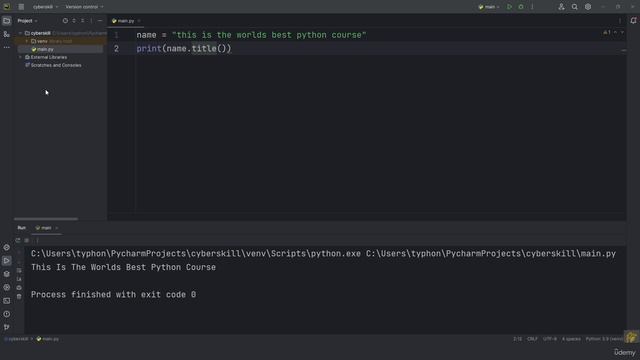640x360 pixels.
Task: Jump to next highlighted problem arrow
Action: click(622, 32)
